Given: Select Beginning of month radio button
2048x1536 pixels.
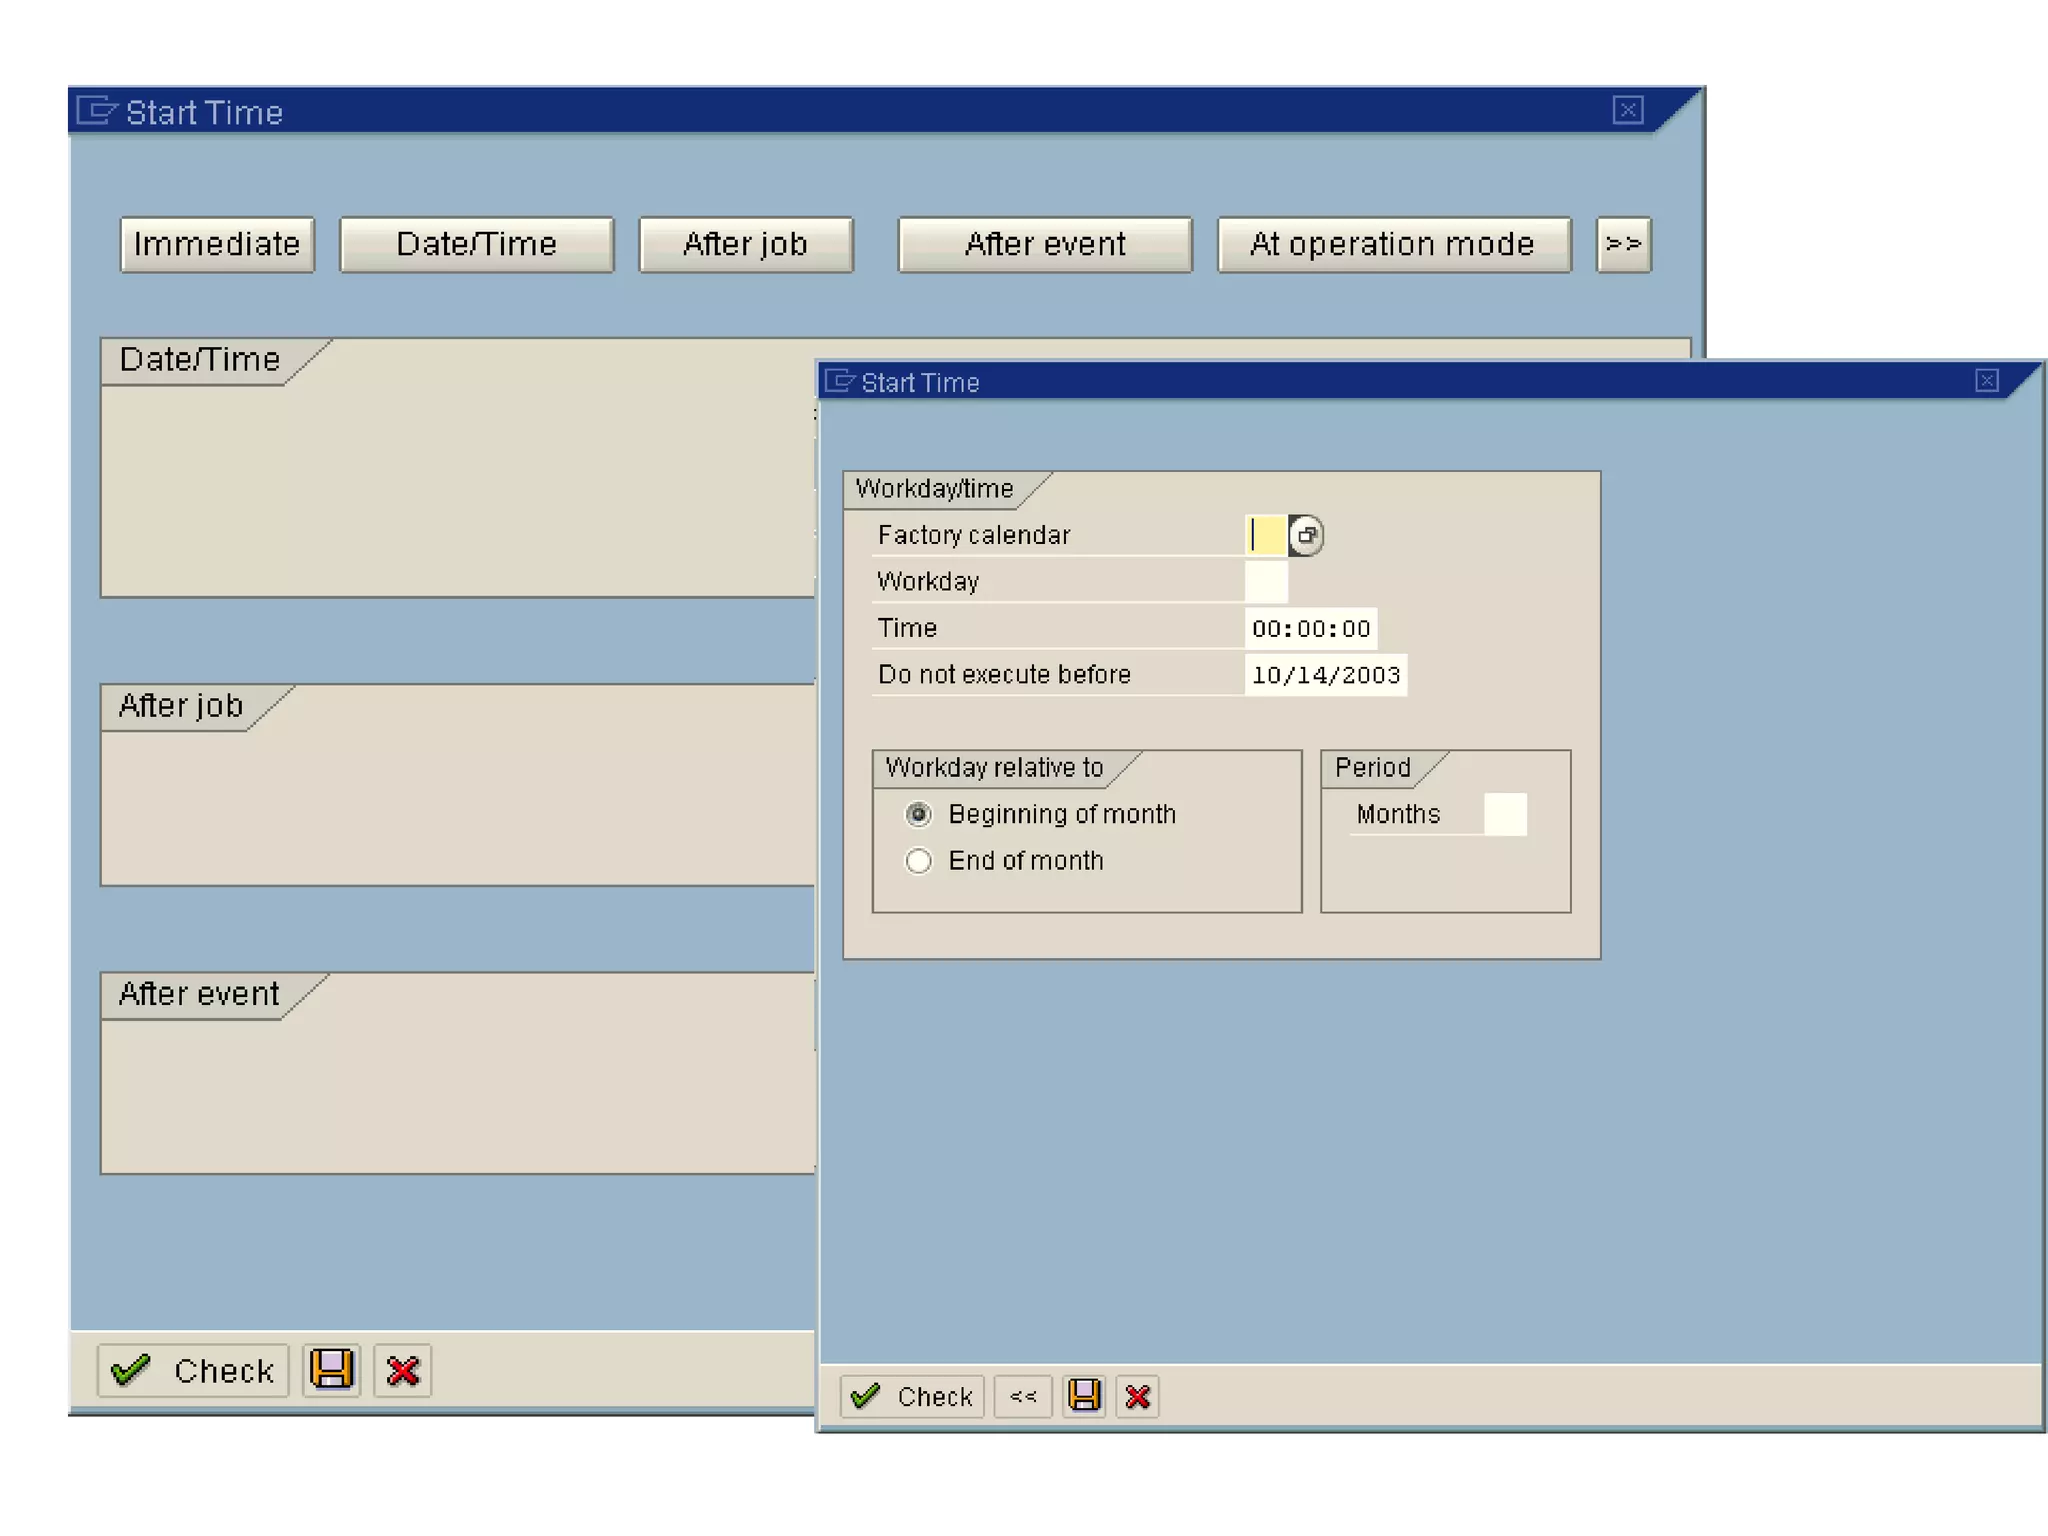Looking at the screenshot, I should coord(918,814).
